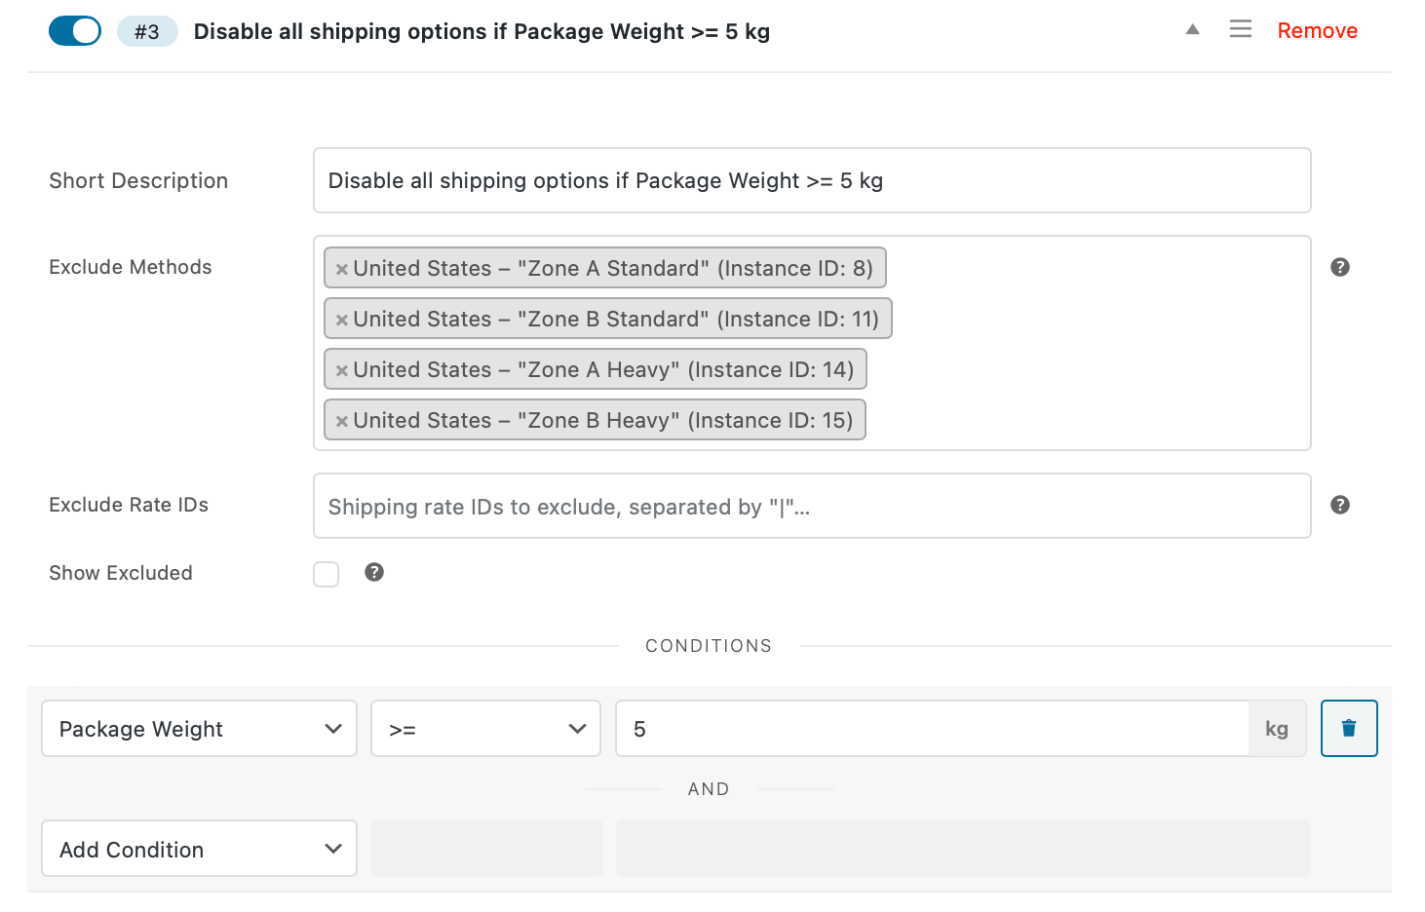Click the #3 rule number badge

click(x=147, y=31)
